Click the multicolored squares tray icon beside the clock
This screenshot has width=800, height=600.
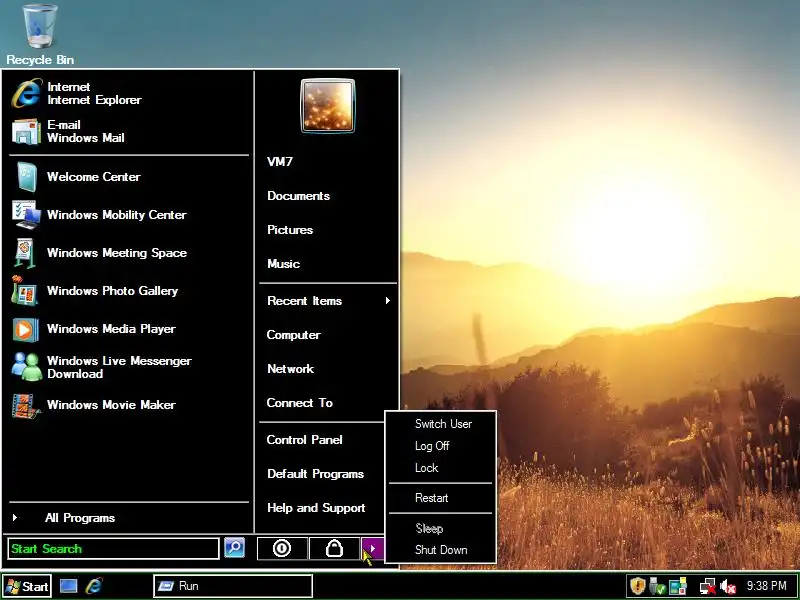click(x=678, y=586)
